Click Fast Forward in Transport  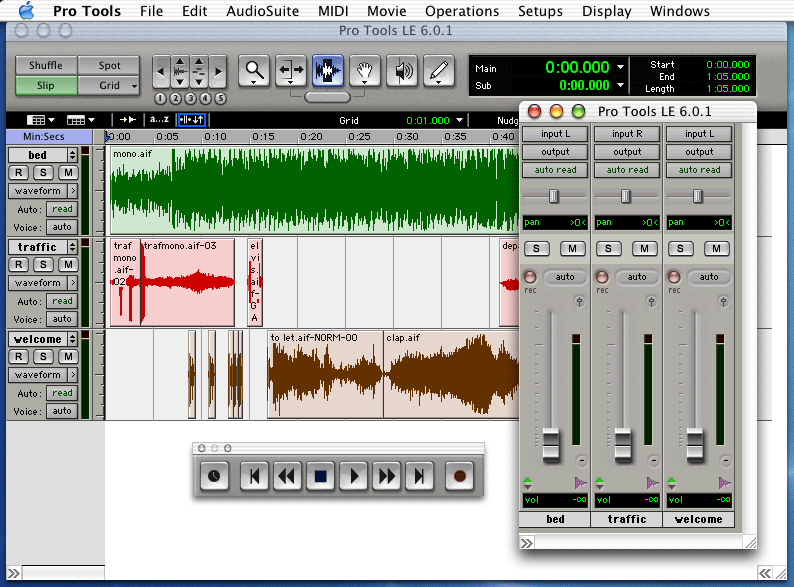pyautogui.click(x=387, y=476)
